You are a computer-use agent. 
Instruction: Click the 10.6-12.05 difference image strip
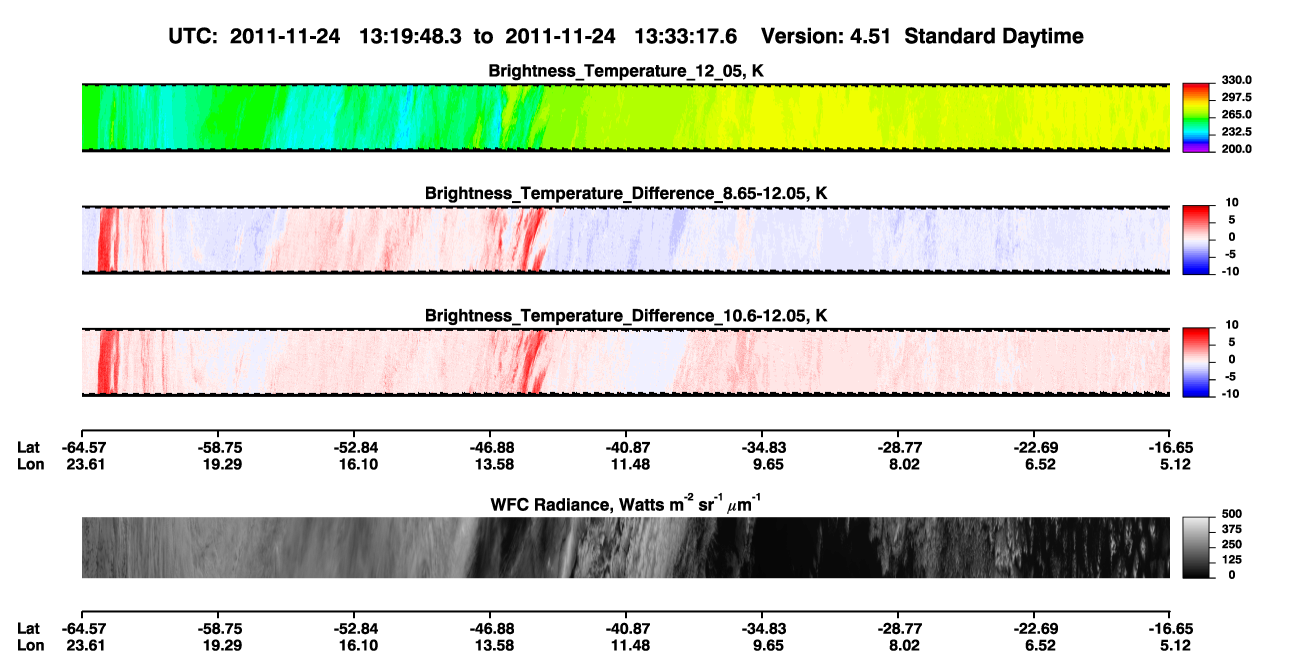(626, 361)
